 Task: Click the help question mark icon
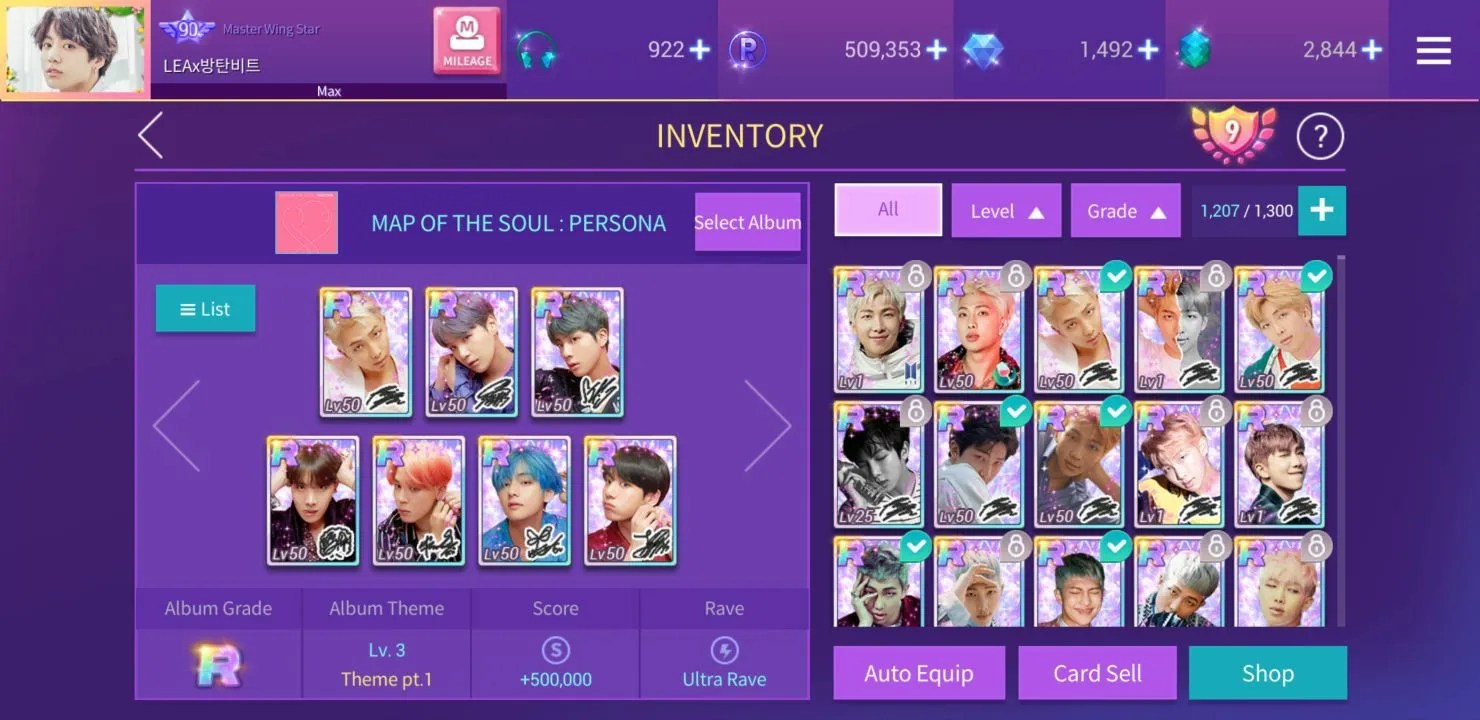pos(1320,137)
